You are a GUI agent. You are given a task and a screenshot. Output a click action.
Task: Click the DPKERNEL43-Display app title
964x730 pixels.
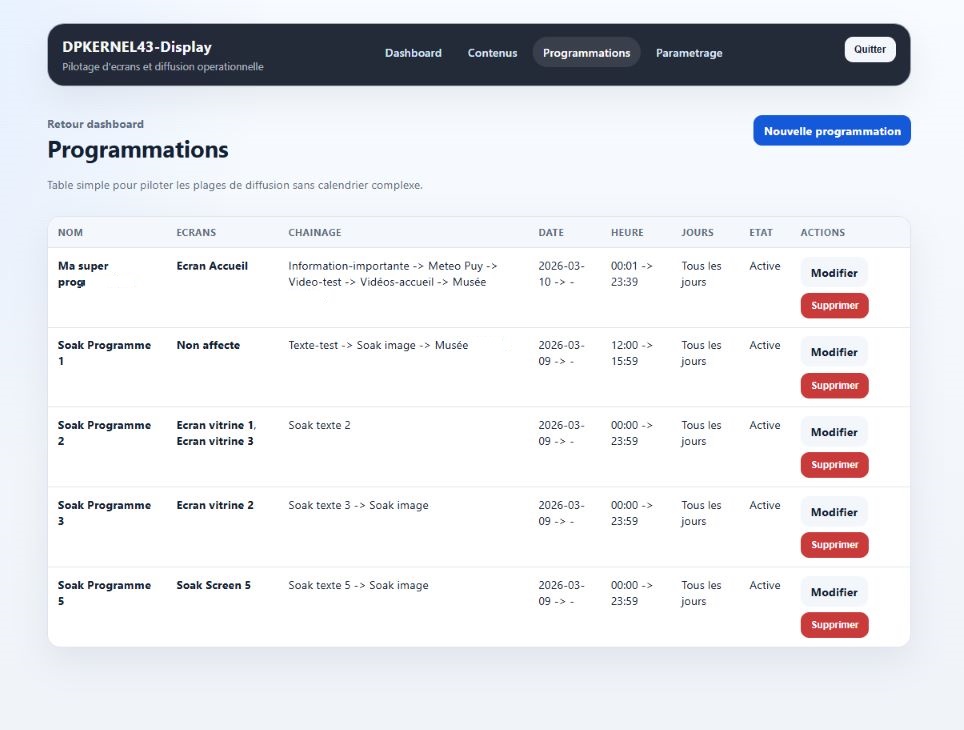(137, 47)
